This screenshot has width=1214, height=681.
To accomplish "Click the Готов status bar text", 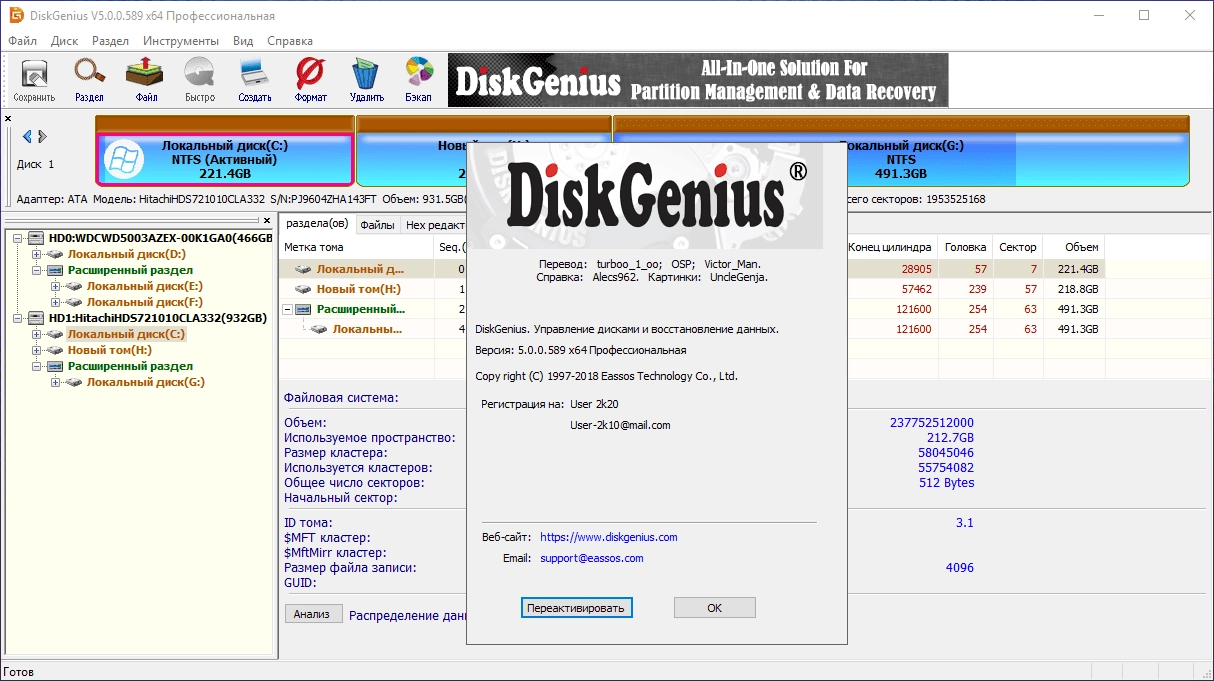I will (x=19, y=672).
